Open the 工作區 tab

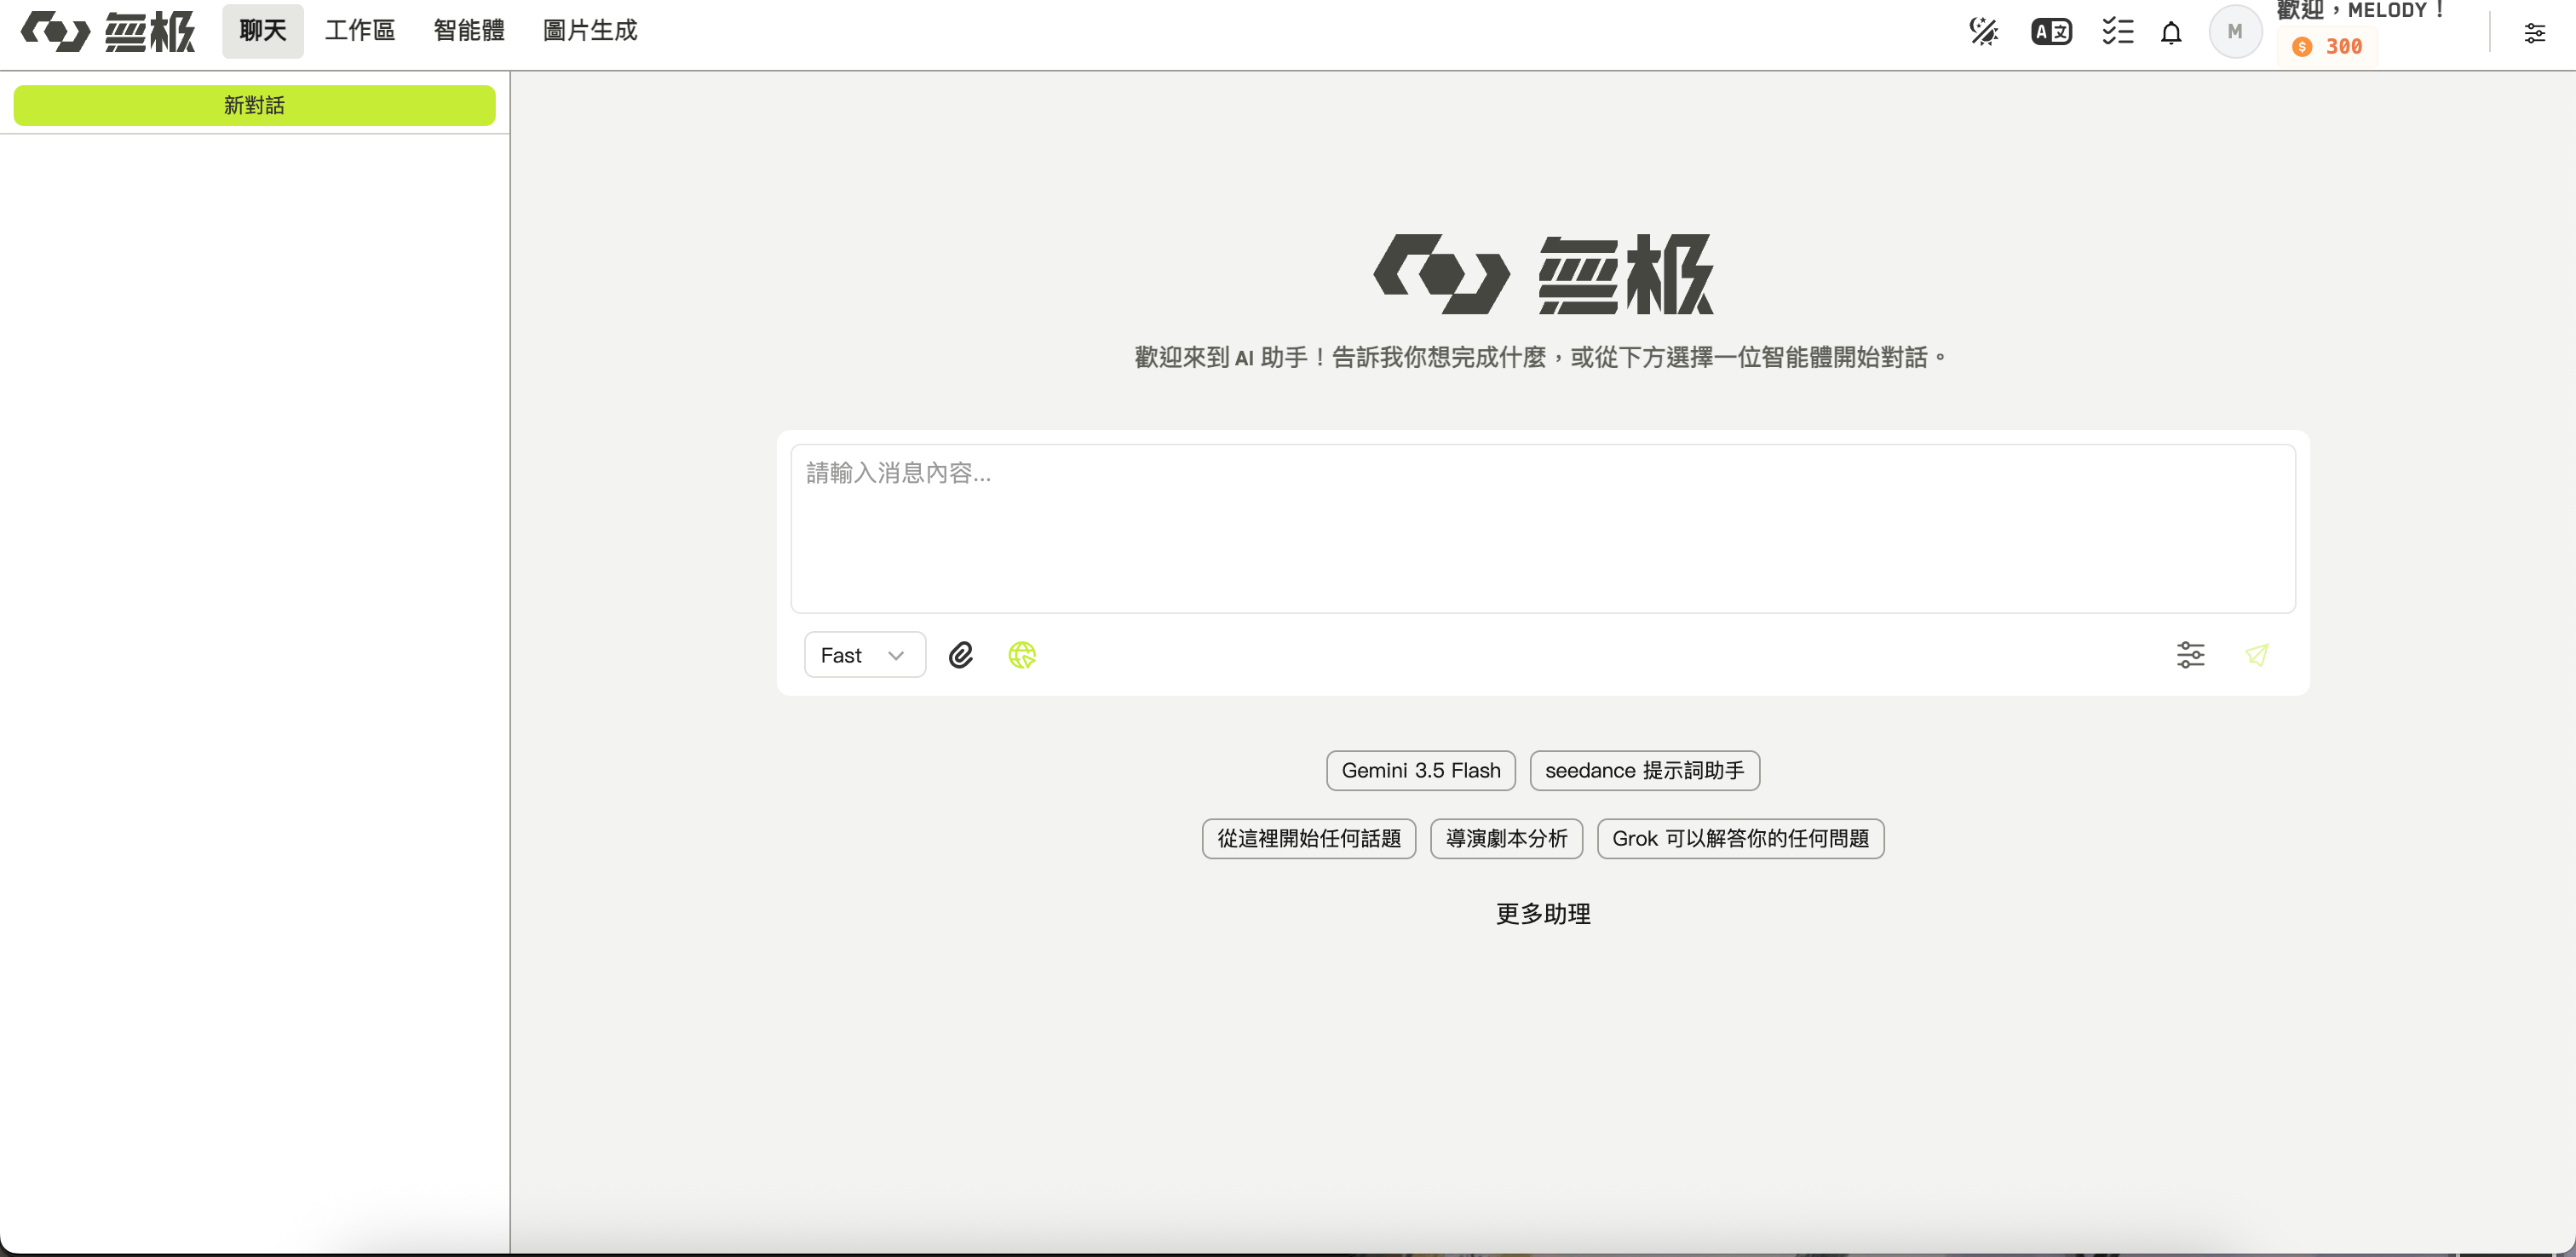pyautogui.click(x=360, y=31)
